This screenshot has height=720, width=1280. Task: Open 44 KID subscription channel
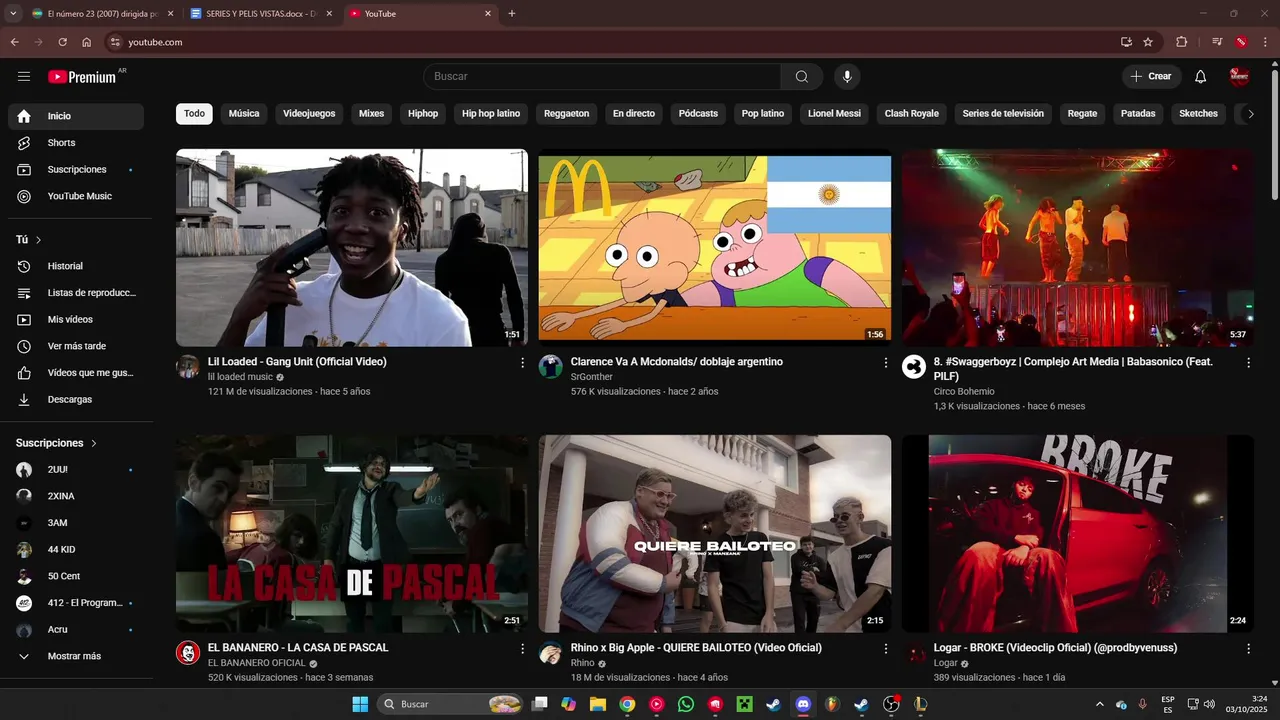click(x=76, y=550)
